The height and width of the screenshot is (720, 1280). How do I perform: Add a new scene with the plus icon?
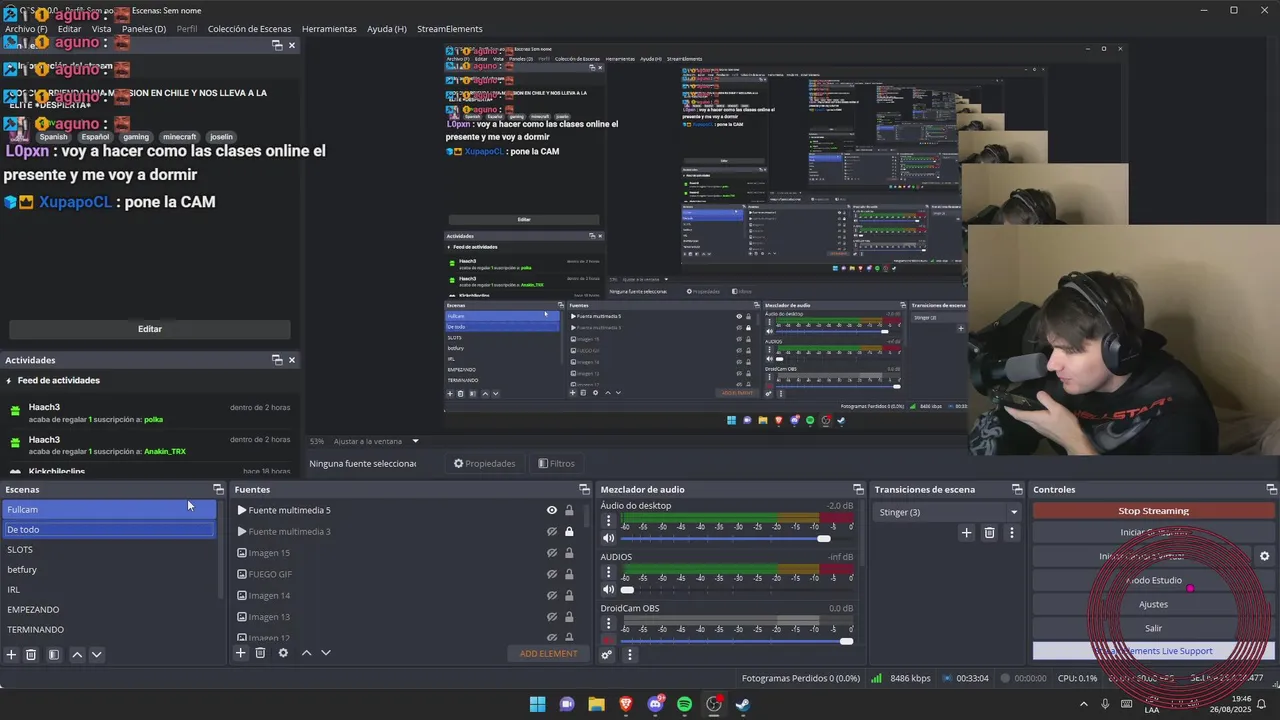(x=12, y=654)
